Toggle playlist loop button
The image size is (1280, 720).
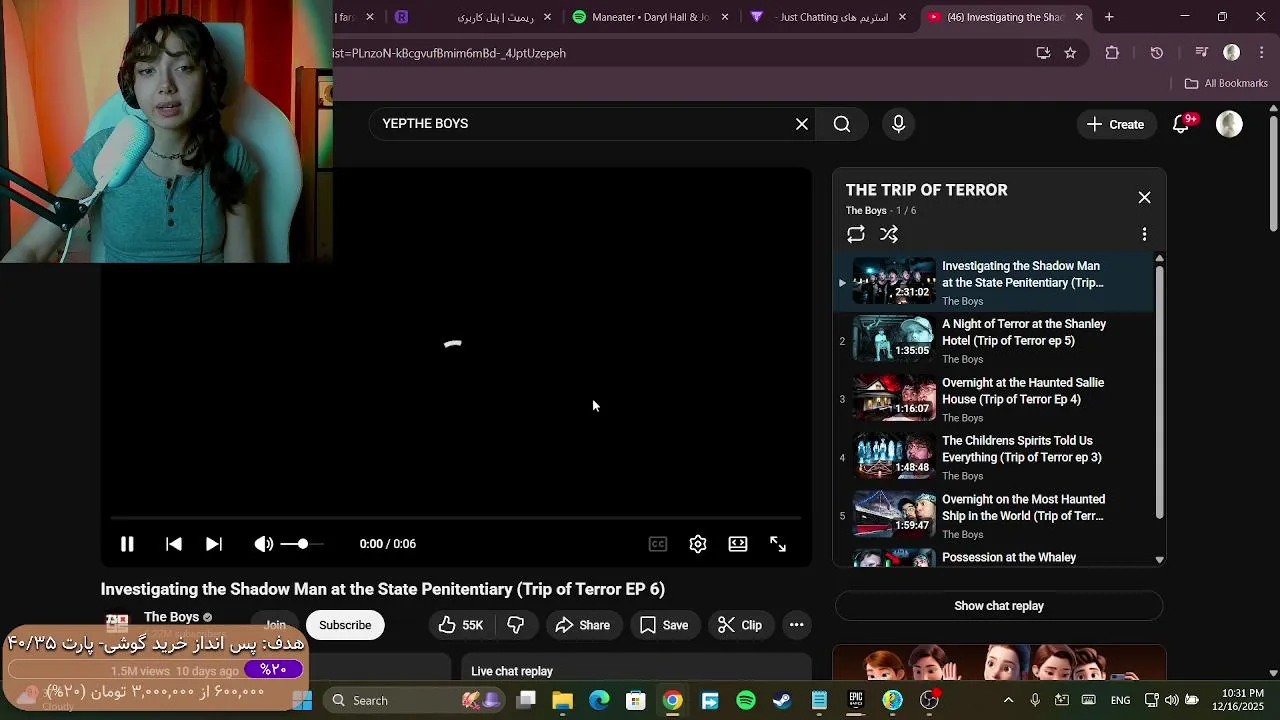(x=856, y=234)
